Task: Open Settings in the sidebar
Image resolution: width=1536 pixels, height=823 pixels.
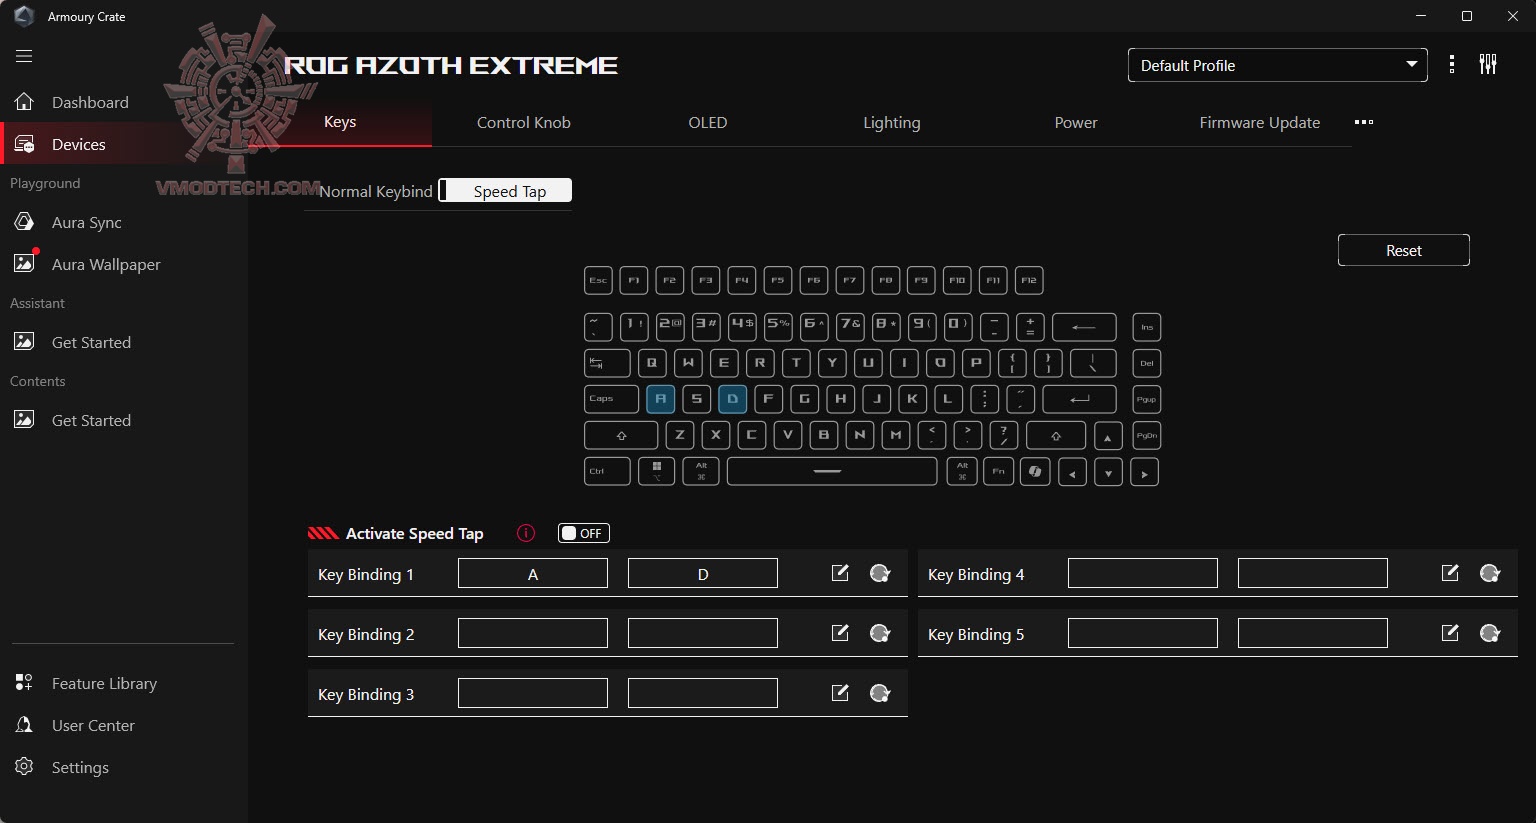Action: pyautogui.click(x=80, y=767)
